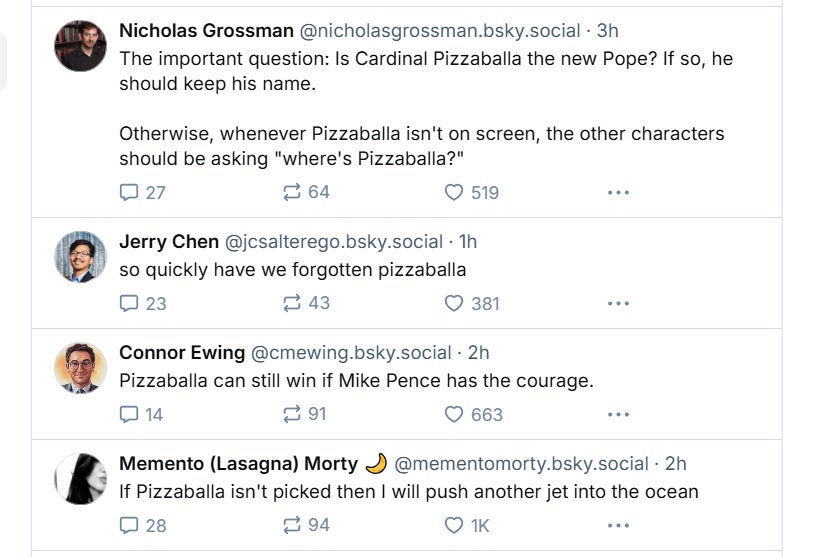817x557 pixels.
Task: Like Connor Ewing's post
Action: pos(454,414)
